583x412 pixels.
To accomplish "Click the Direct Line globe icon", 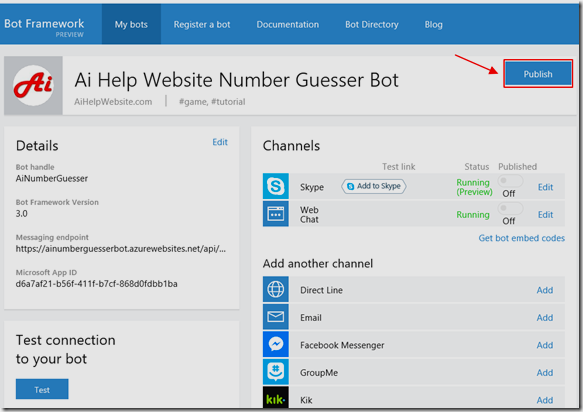I will [276, 289].
